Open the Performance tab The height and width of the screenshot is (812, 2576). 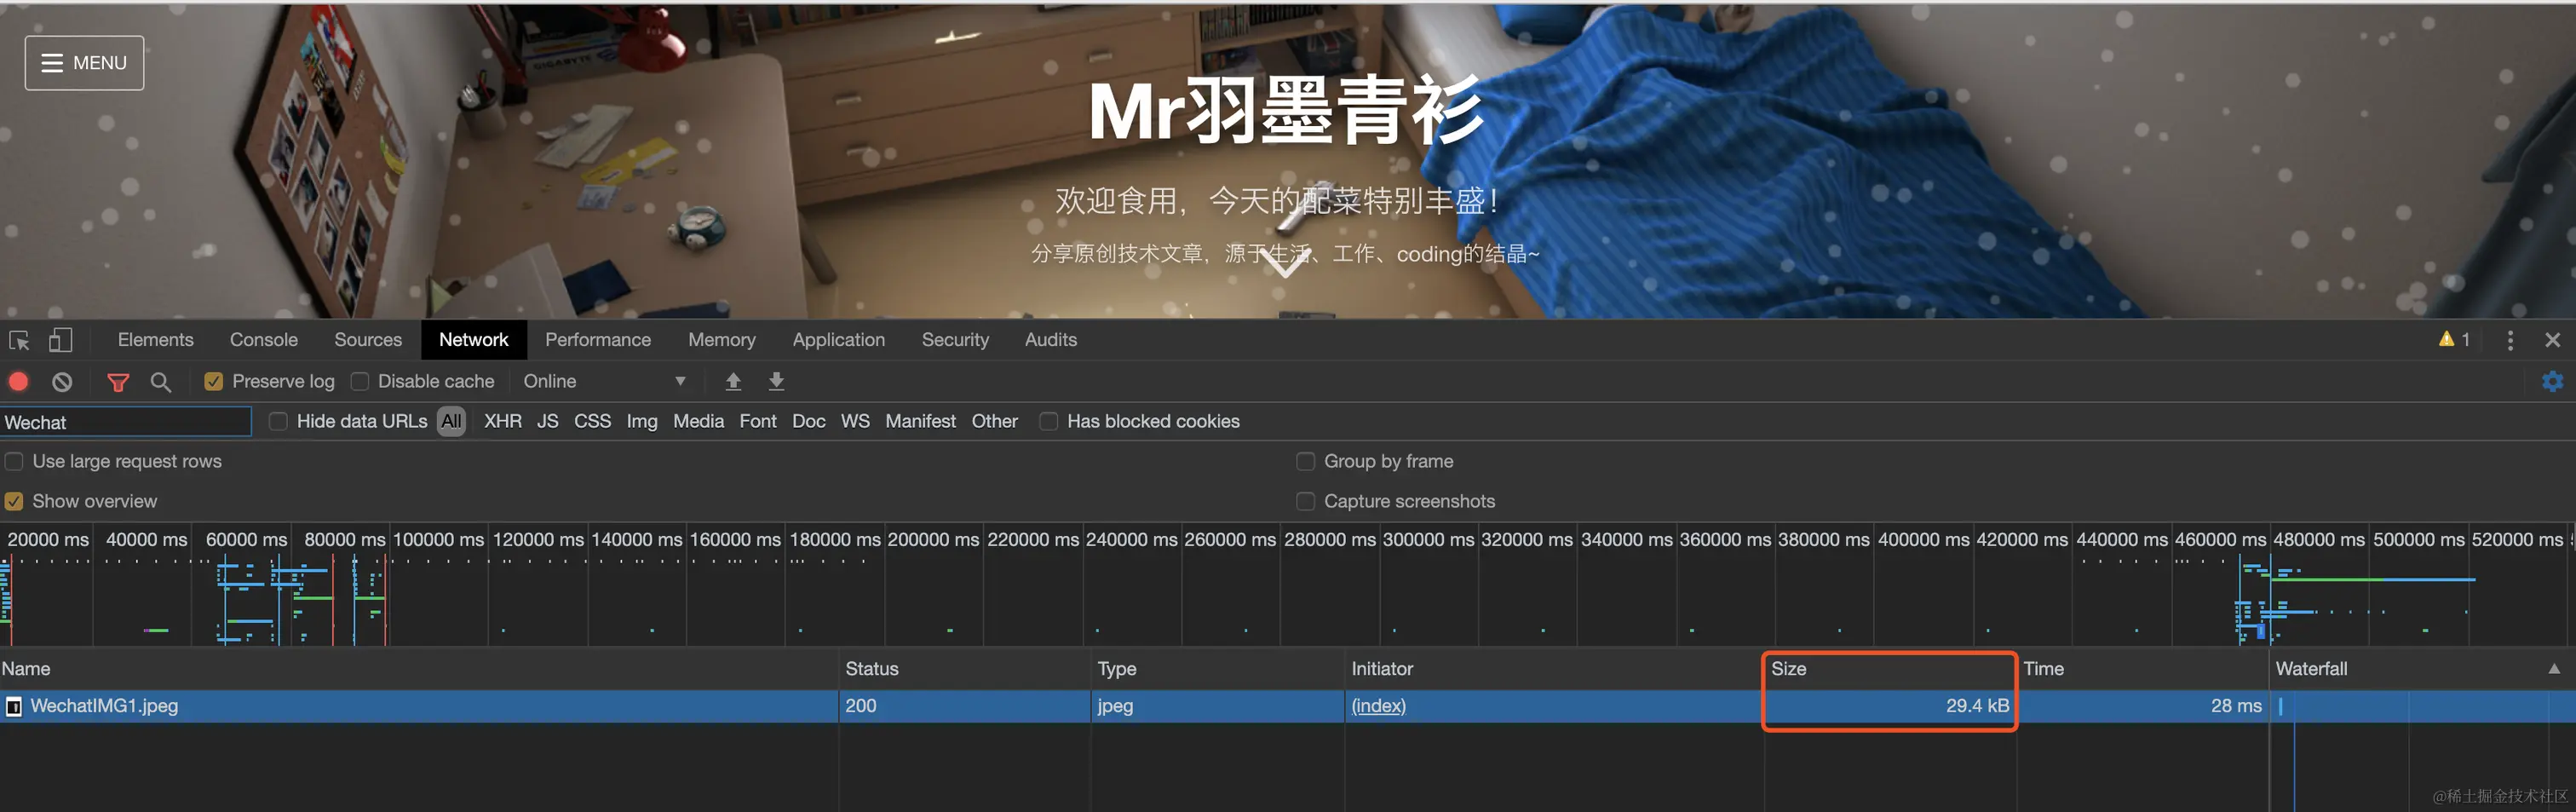(x=598, y=340)
